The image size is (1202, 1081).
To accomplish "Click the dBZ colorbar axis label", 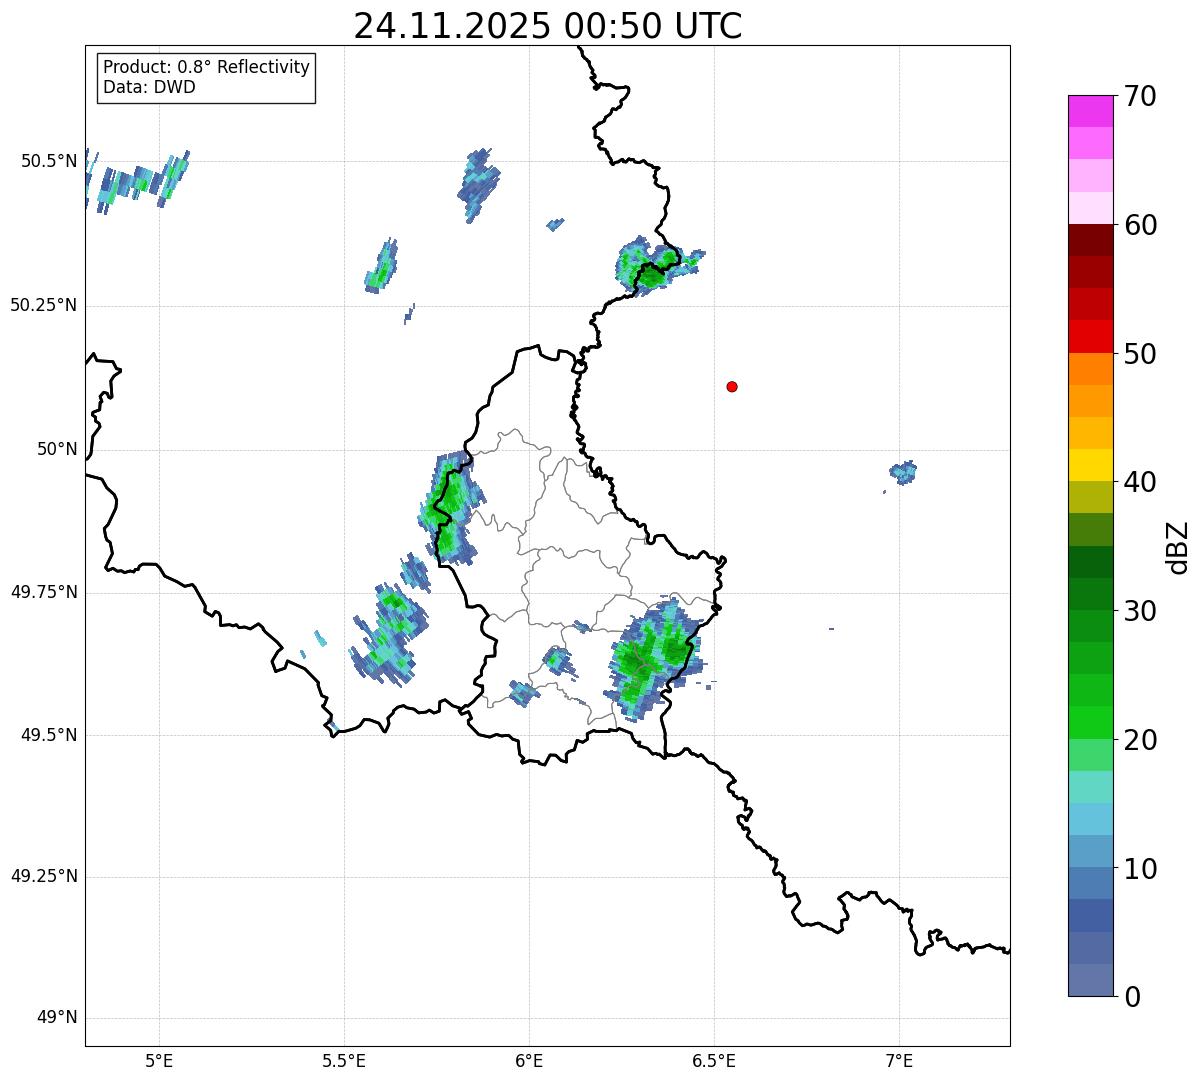I will pyautogui.click(x=1177, y=547).
